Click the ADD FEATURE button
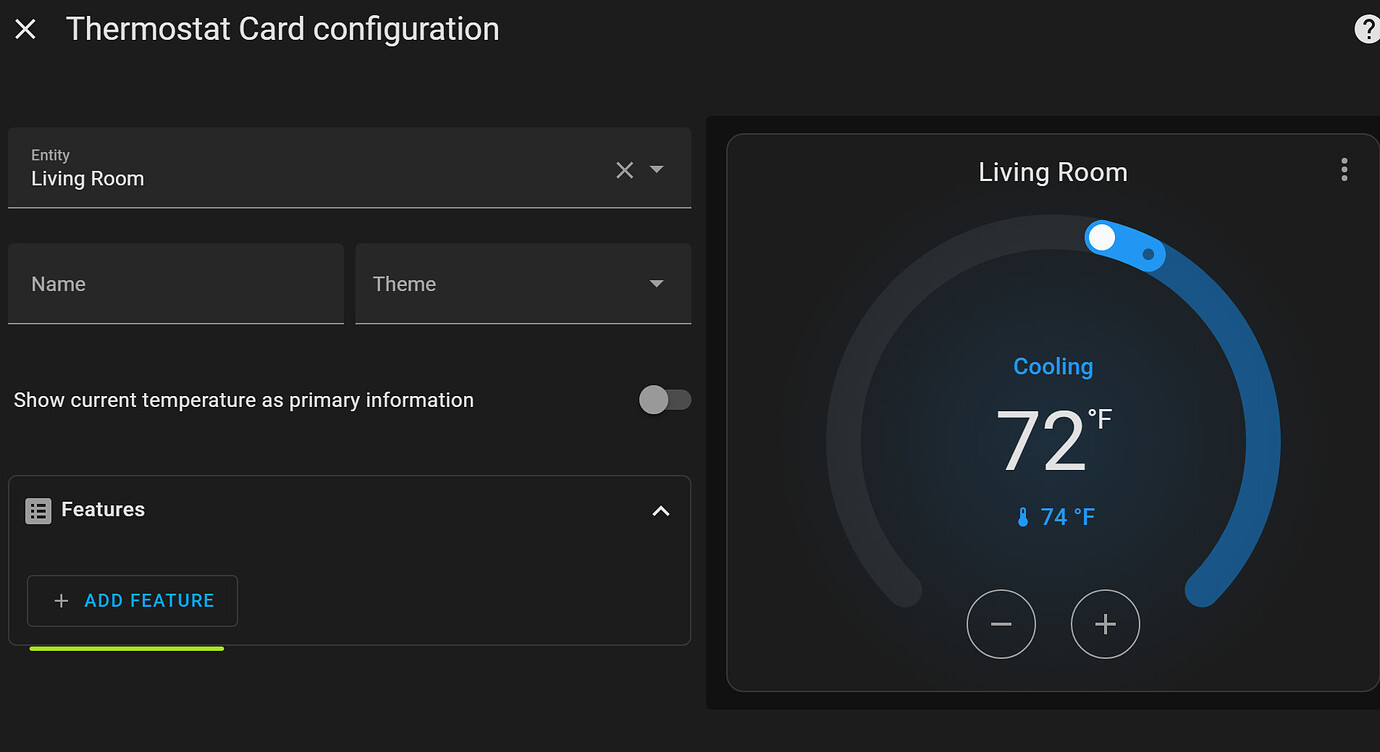The height and width of the screenshot is (752, 1380). tap(132, 600)
